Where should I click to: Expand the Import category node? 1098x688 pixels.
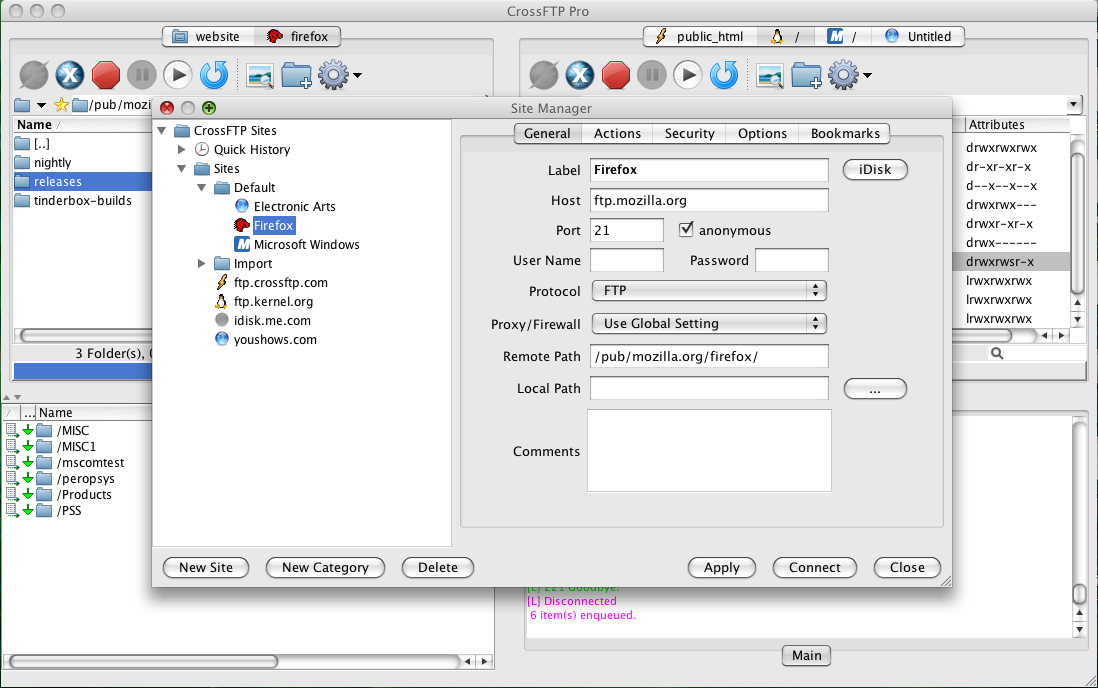click(202, 264)
